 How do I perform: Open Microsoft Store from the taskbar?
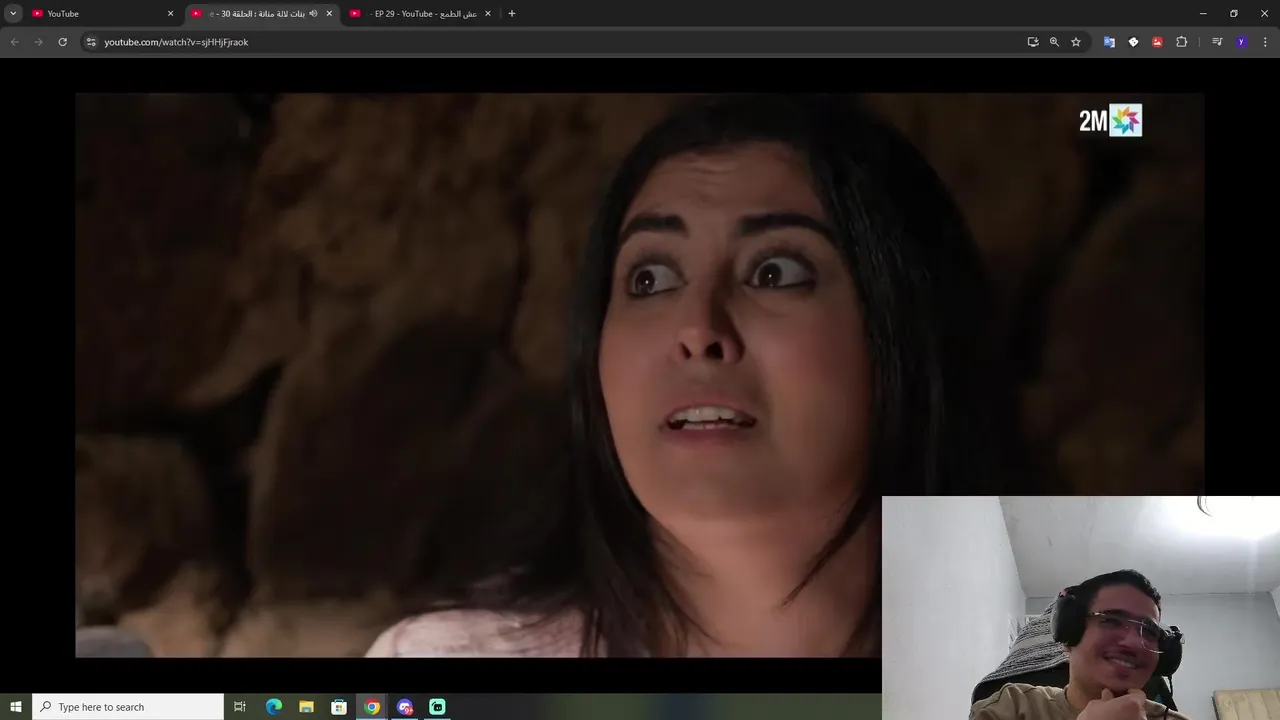pyautogui.click(x=339, y=707)
